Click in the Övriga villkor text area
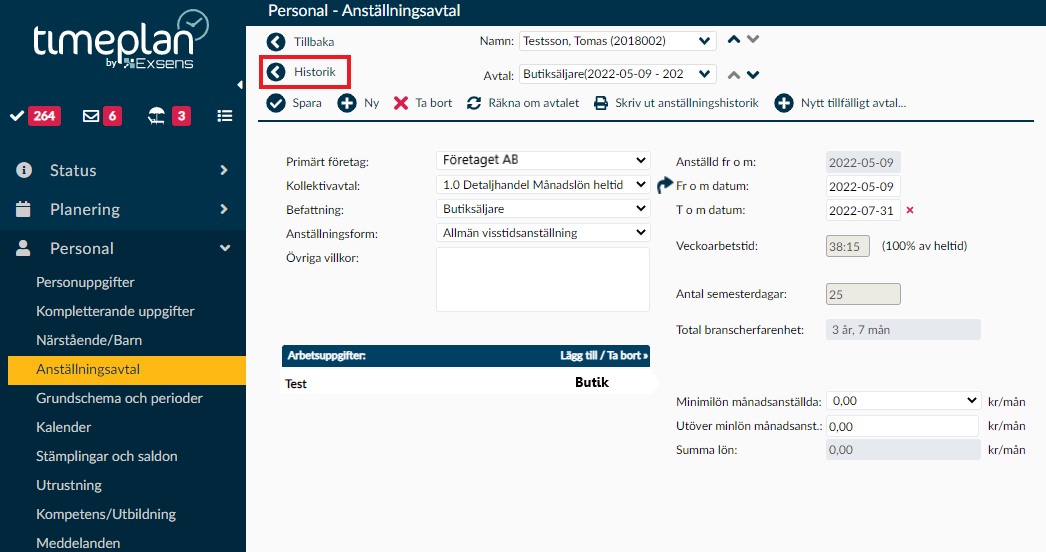 [543, 279]
